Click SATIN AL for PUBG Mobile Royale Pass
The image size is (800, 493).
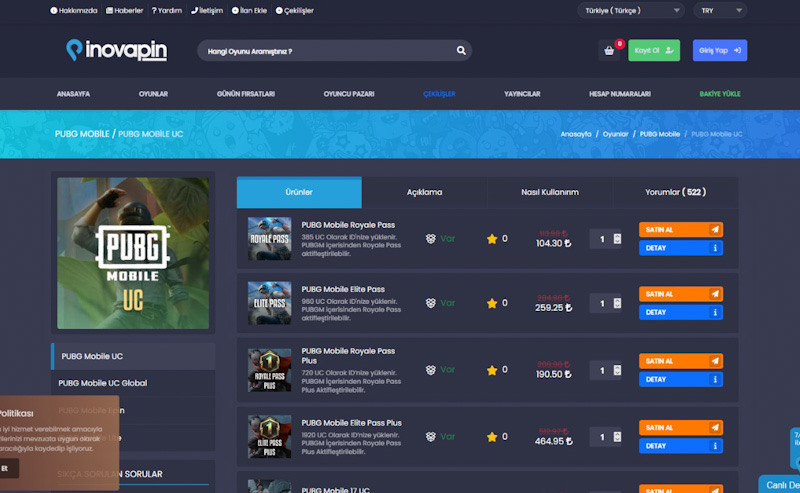(681, 230)
